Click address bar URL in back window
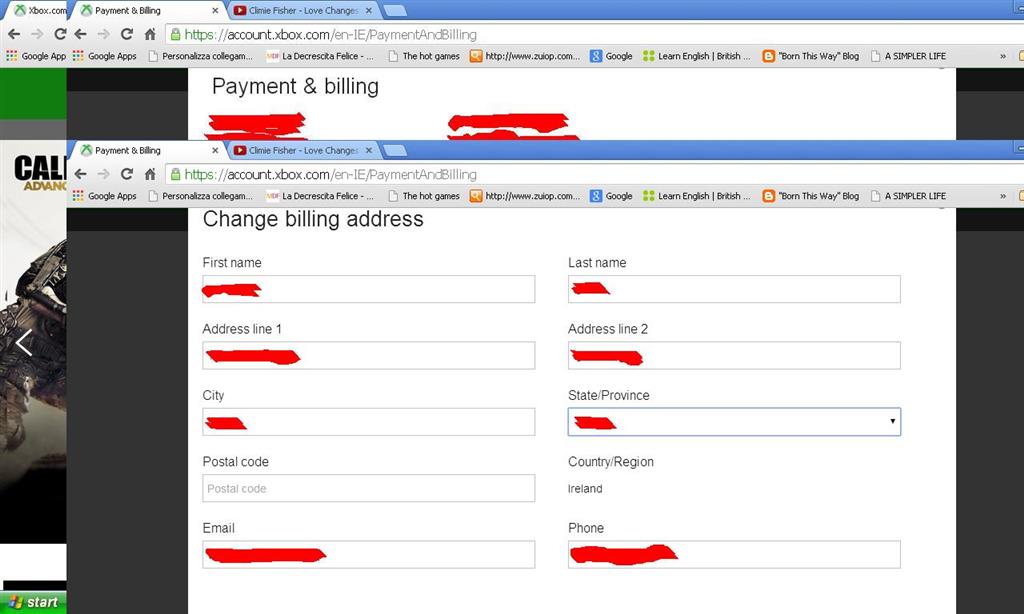Viewport: 1024px width, 614px height. pos(330,35)
